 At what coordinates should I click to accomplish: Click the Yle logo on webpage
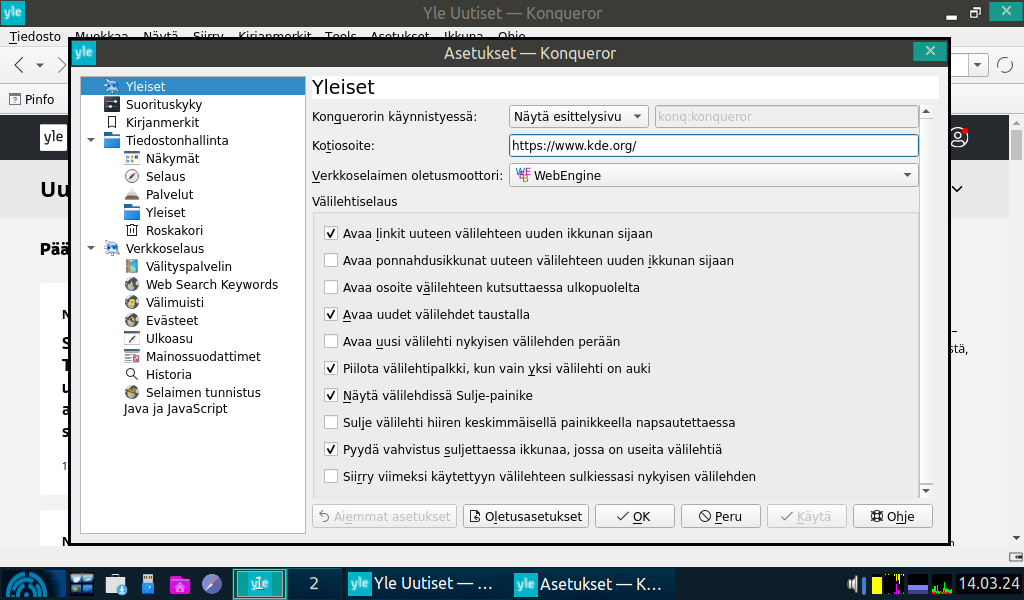54,137
